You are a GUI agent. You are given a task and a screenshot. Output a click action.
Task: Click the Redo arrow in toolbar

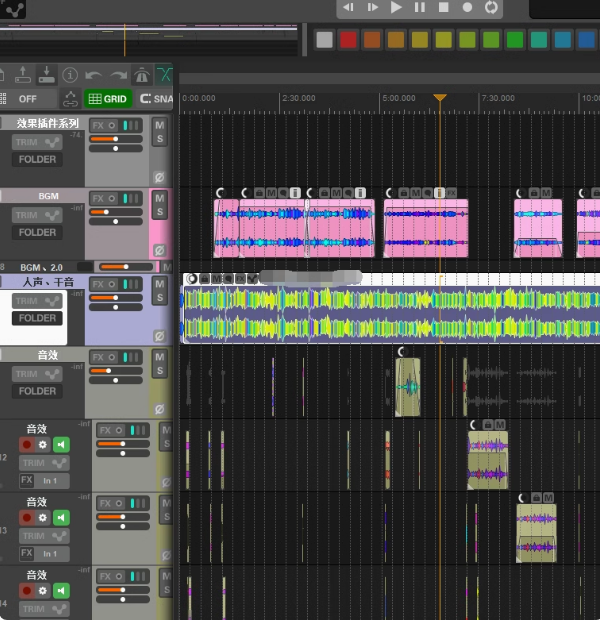coord(117,75)
